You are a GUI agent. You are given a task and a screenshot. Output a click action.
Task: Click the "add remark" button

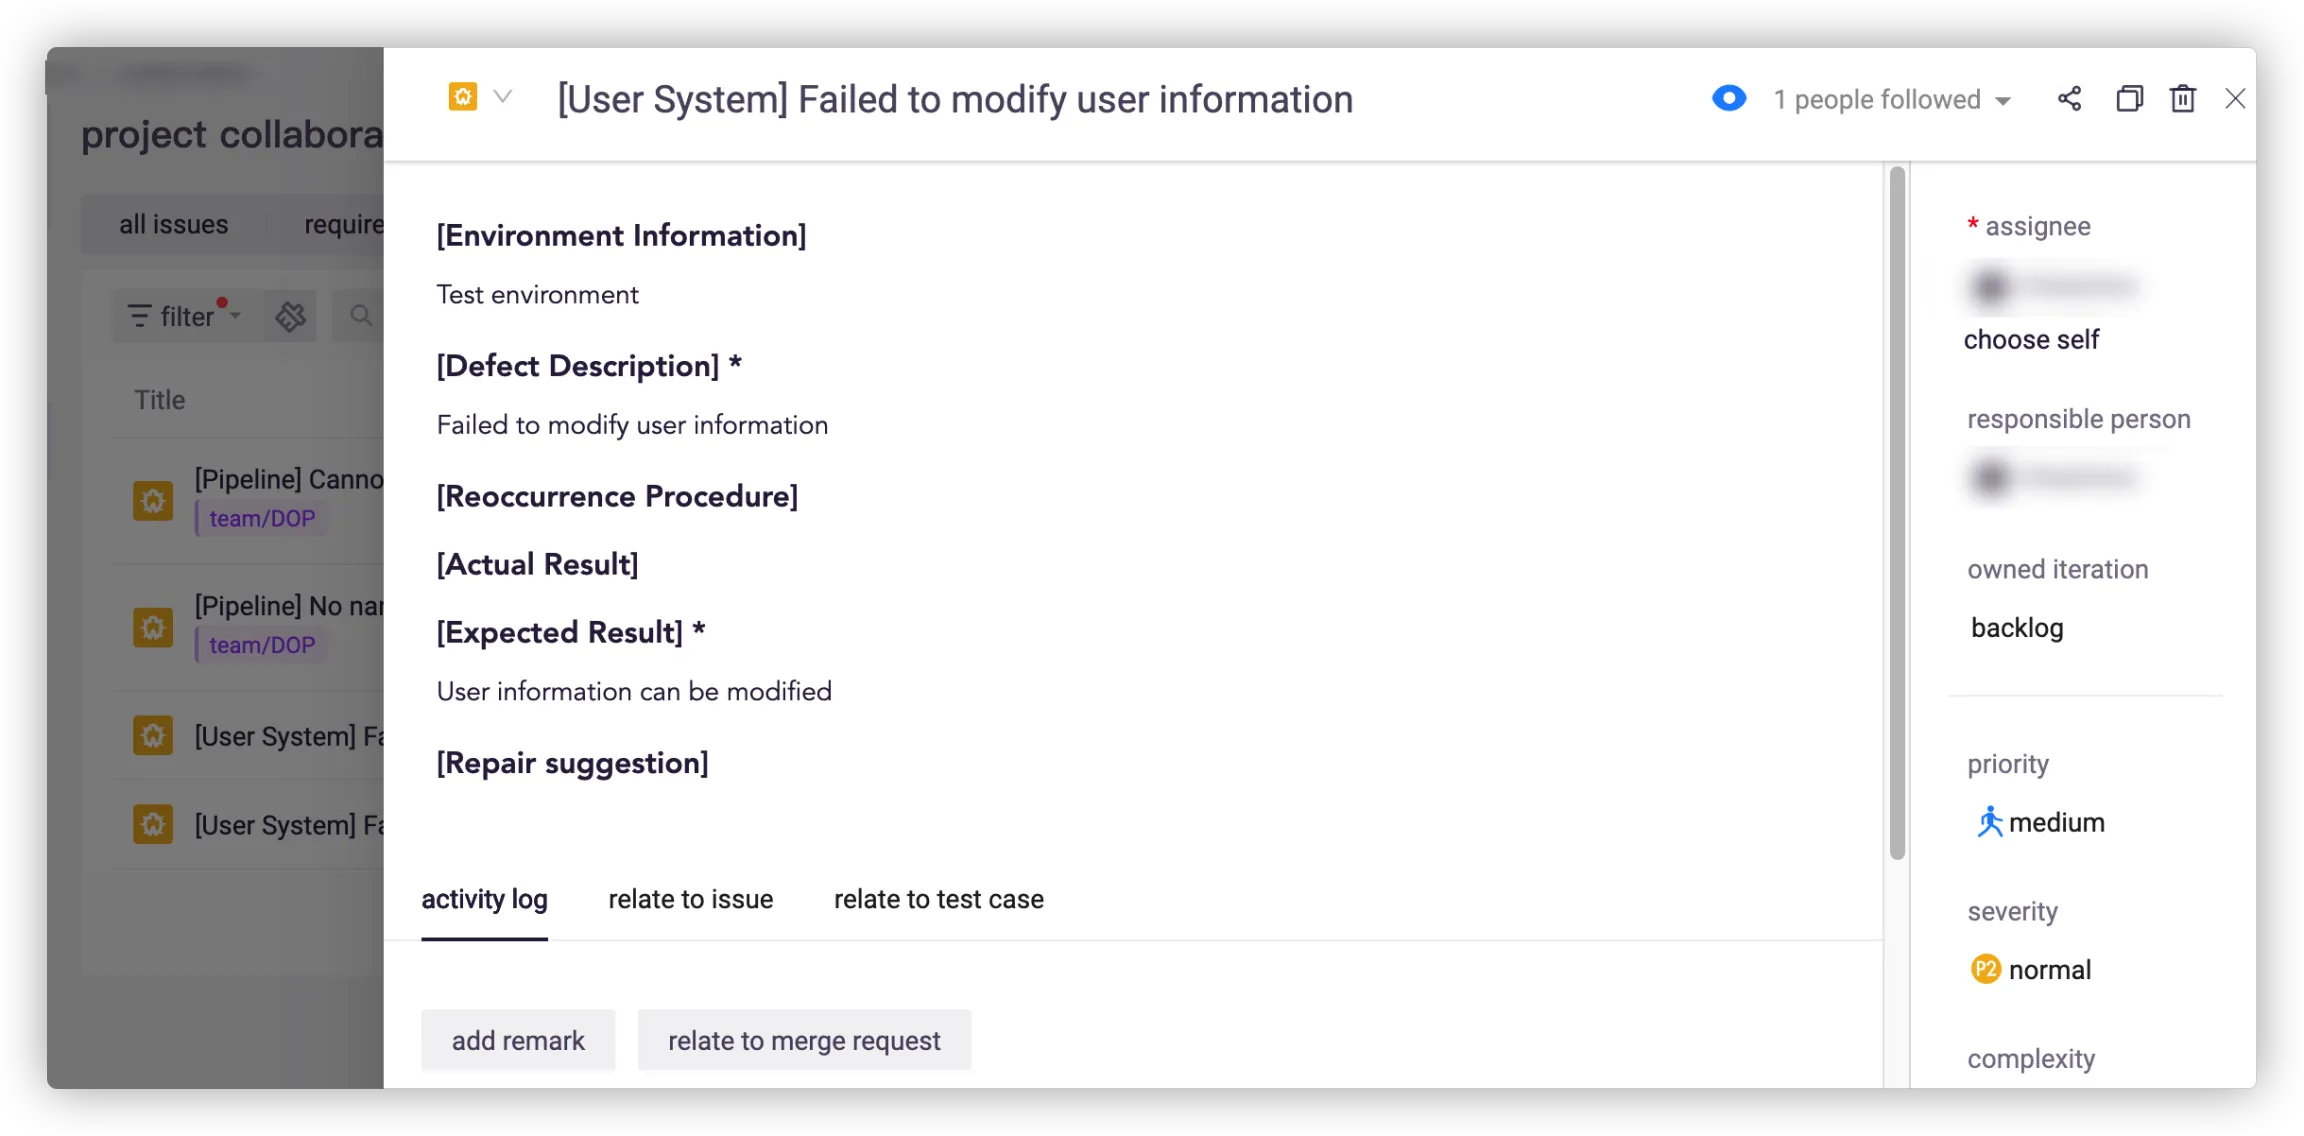(518, 1040)
